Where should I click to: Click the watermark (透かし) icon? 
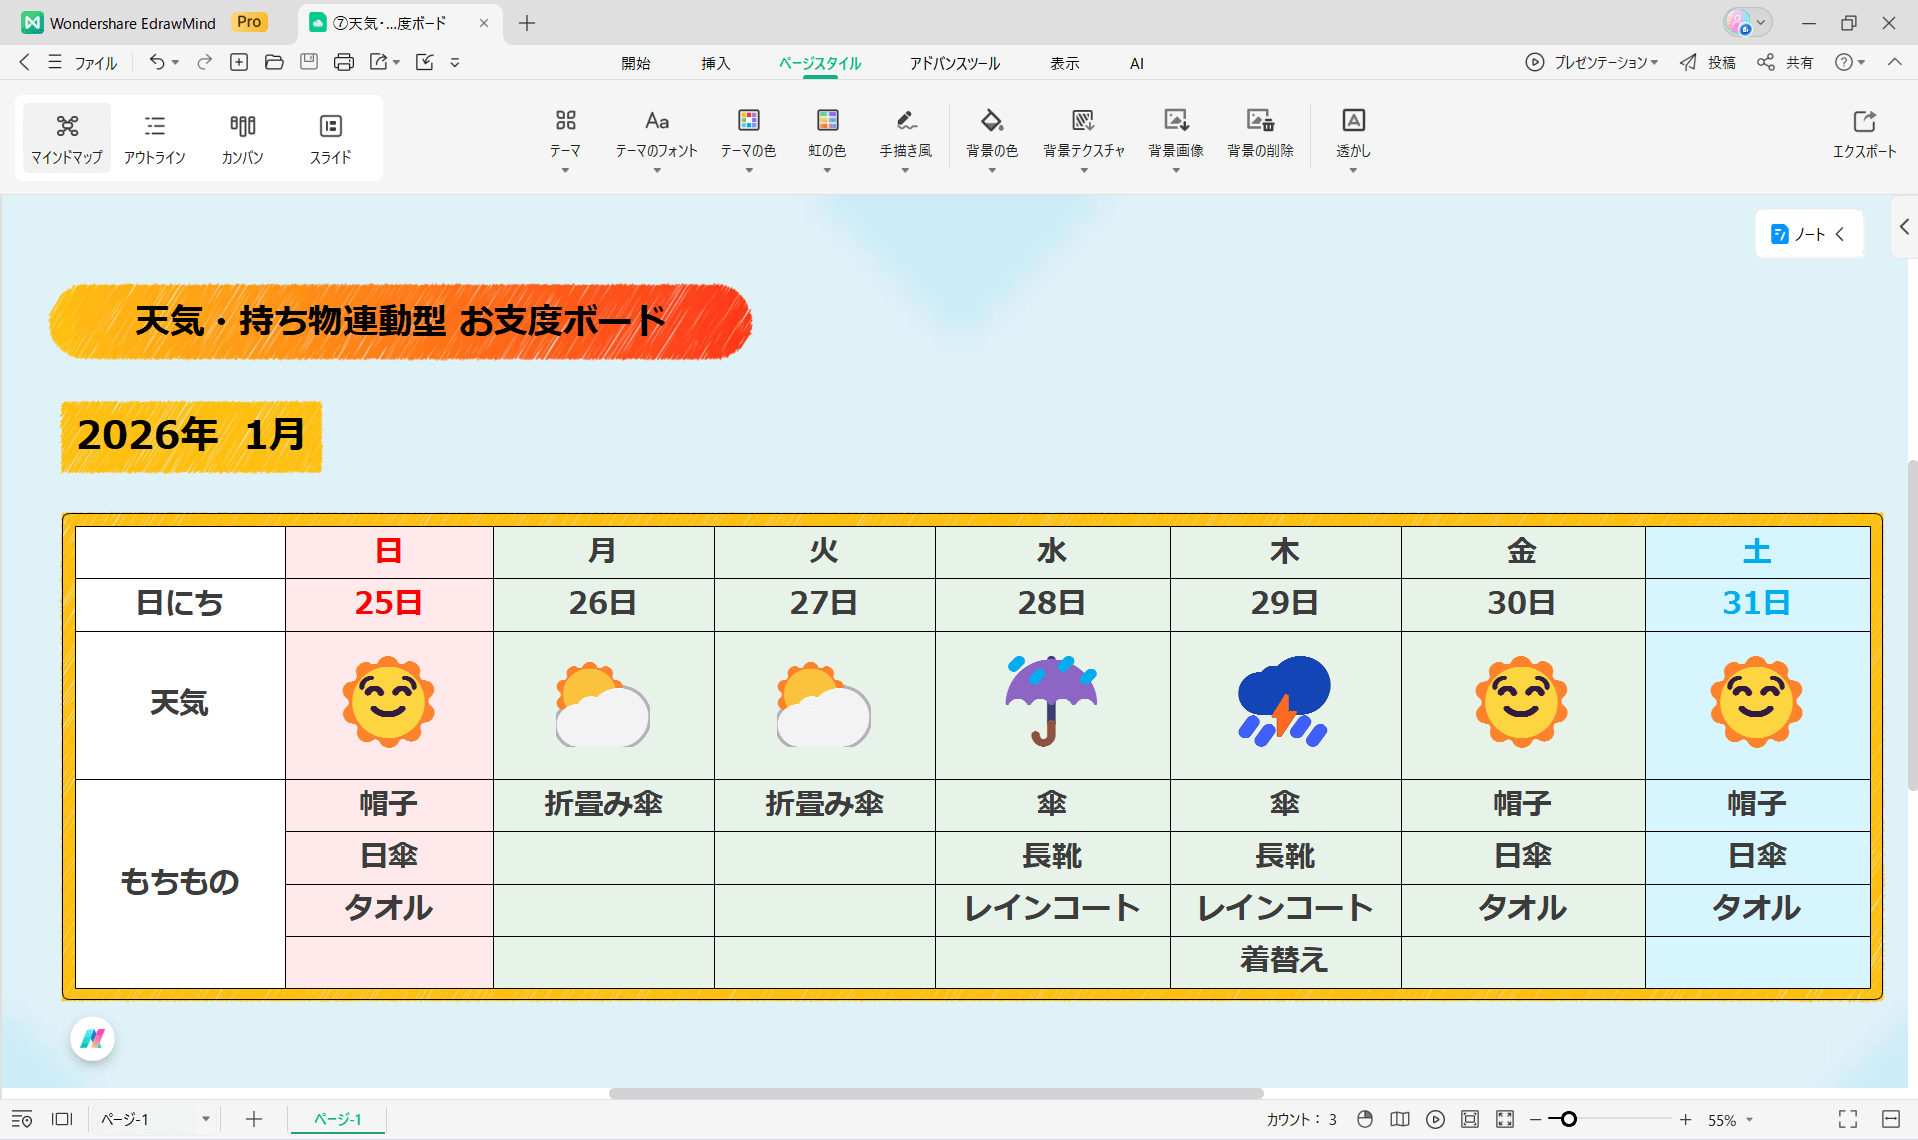click(x=1353, y=138)
